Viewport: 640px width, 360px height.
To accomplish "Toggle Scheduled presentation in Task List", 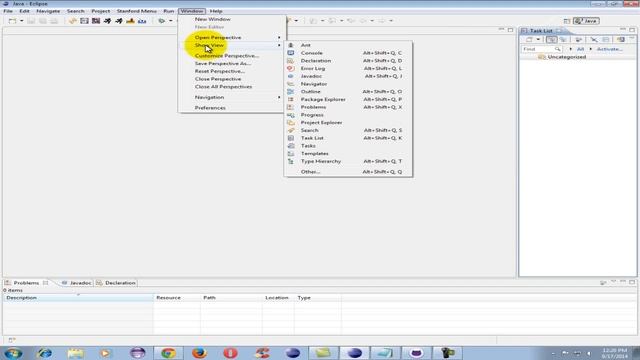I will (563, 40).
